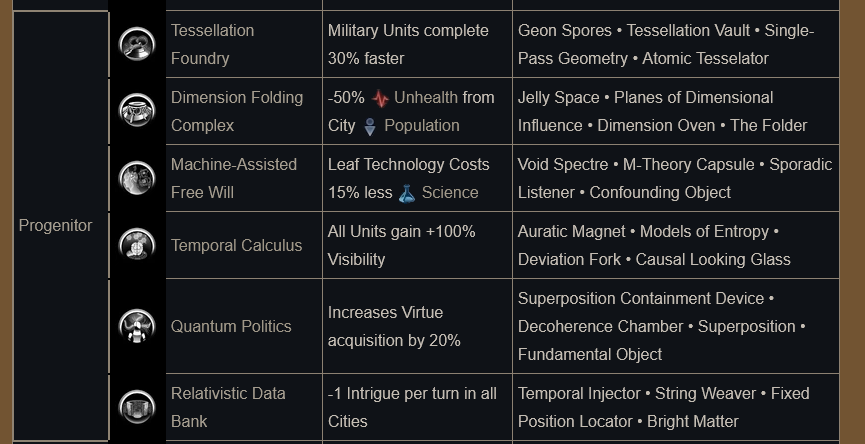Follow the Machine-Assisted Free Will link
This screenshot has width=865, height=444.
tap(234, 178)
